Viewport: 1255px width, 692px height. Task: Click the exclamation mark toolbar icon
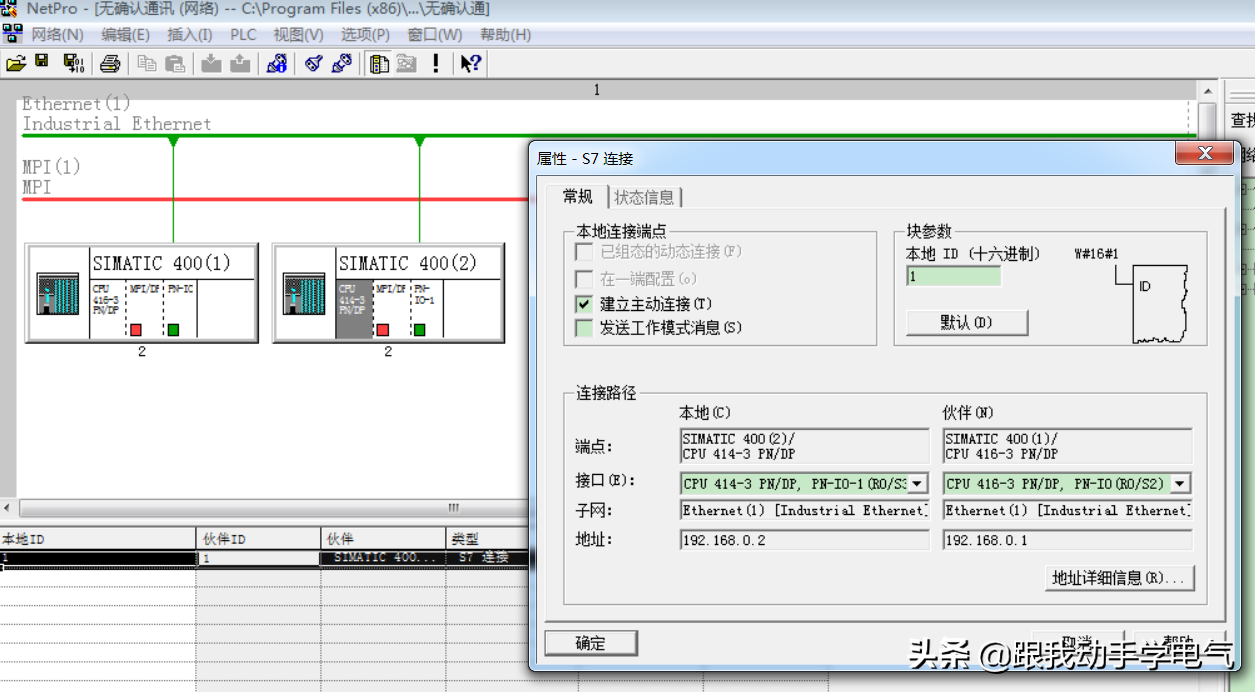click(436, 63)
